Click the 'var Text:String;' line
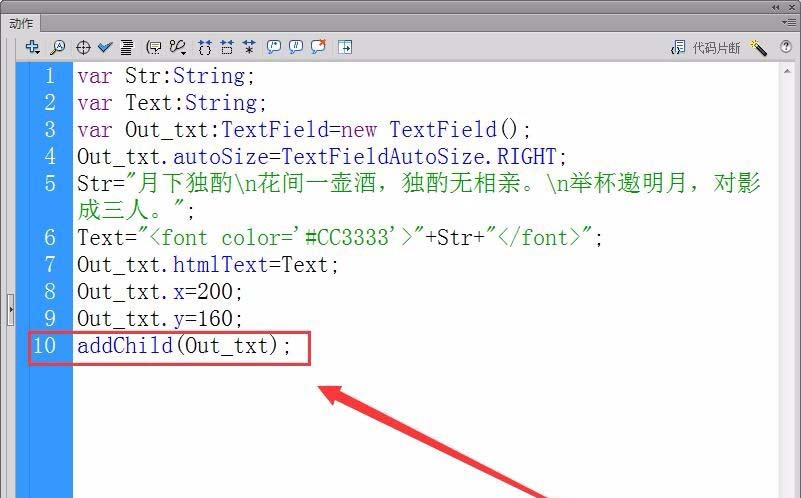This screenshot has height=498, width=801. click(x=172, y=103)
